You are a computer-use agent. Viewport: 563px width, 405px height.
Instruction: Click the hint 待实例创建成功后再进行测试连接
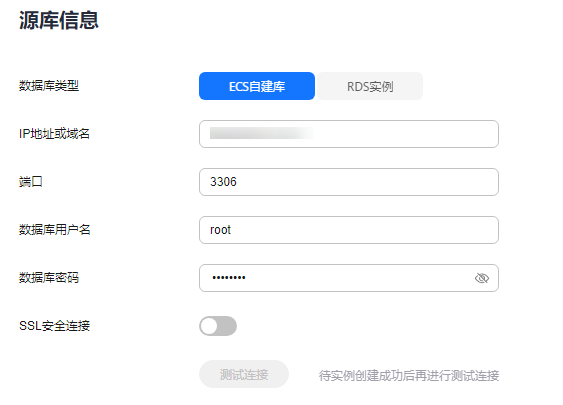coord(409,376)
